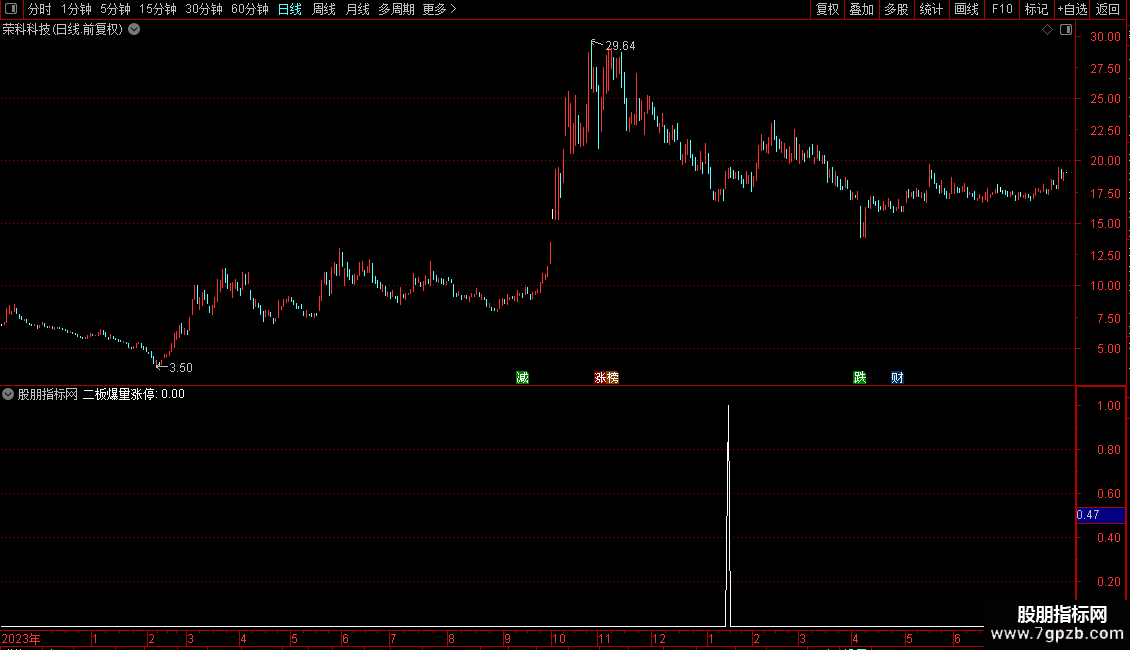Select the 60分钟 period
Image resolution: width=1130 pixels, height=650 pixels.
[x=249, y=9]
